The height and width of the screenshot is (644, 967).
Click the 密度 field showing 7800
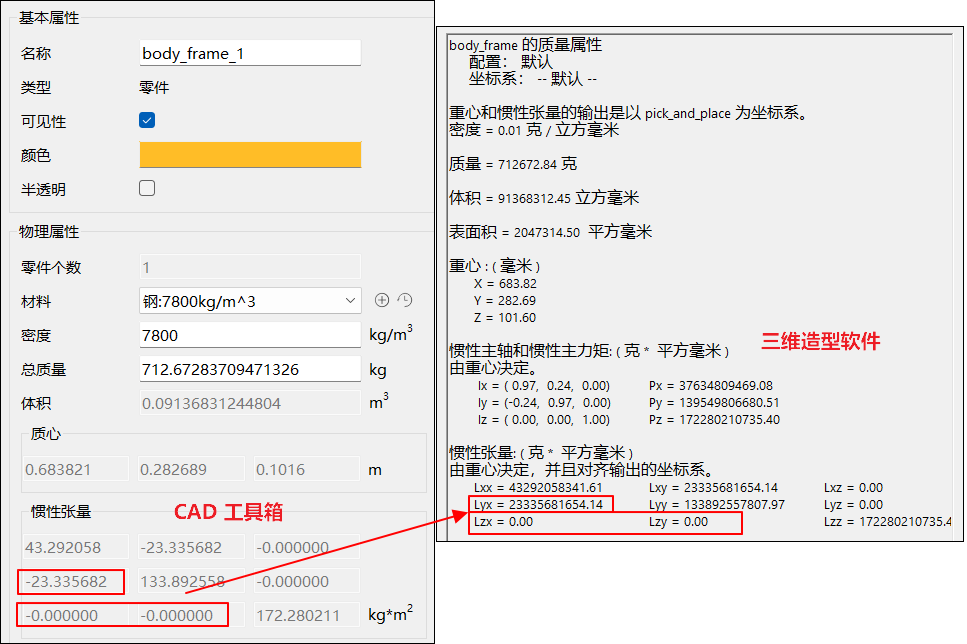click(250, 335)
